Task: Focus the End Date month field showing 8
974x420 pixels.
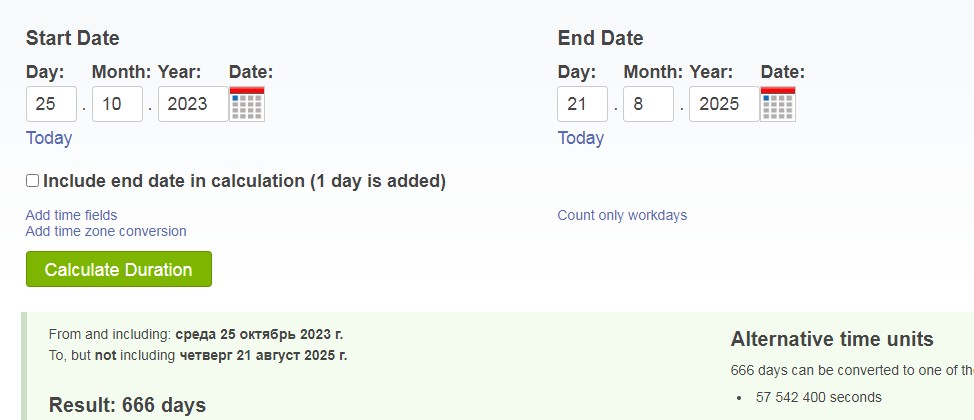Action: point(649,104)
